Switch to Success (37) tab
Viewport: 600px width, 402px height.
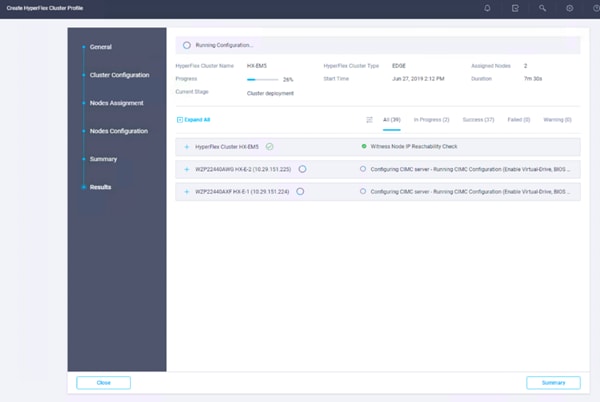(478, 120)
